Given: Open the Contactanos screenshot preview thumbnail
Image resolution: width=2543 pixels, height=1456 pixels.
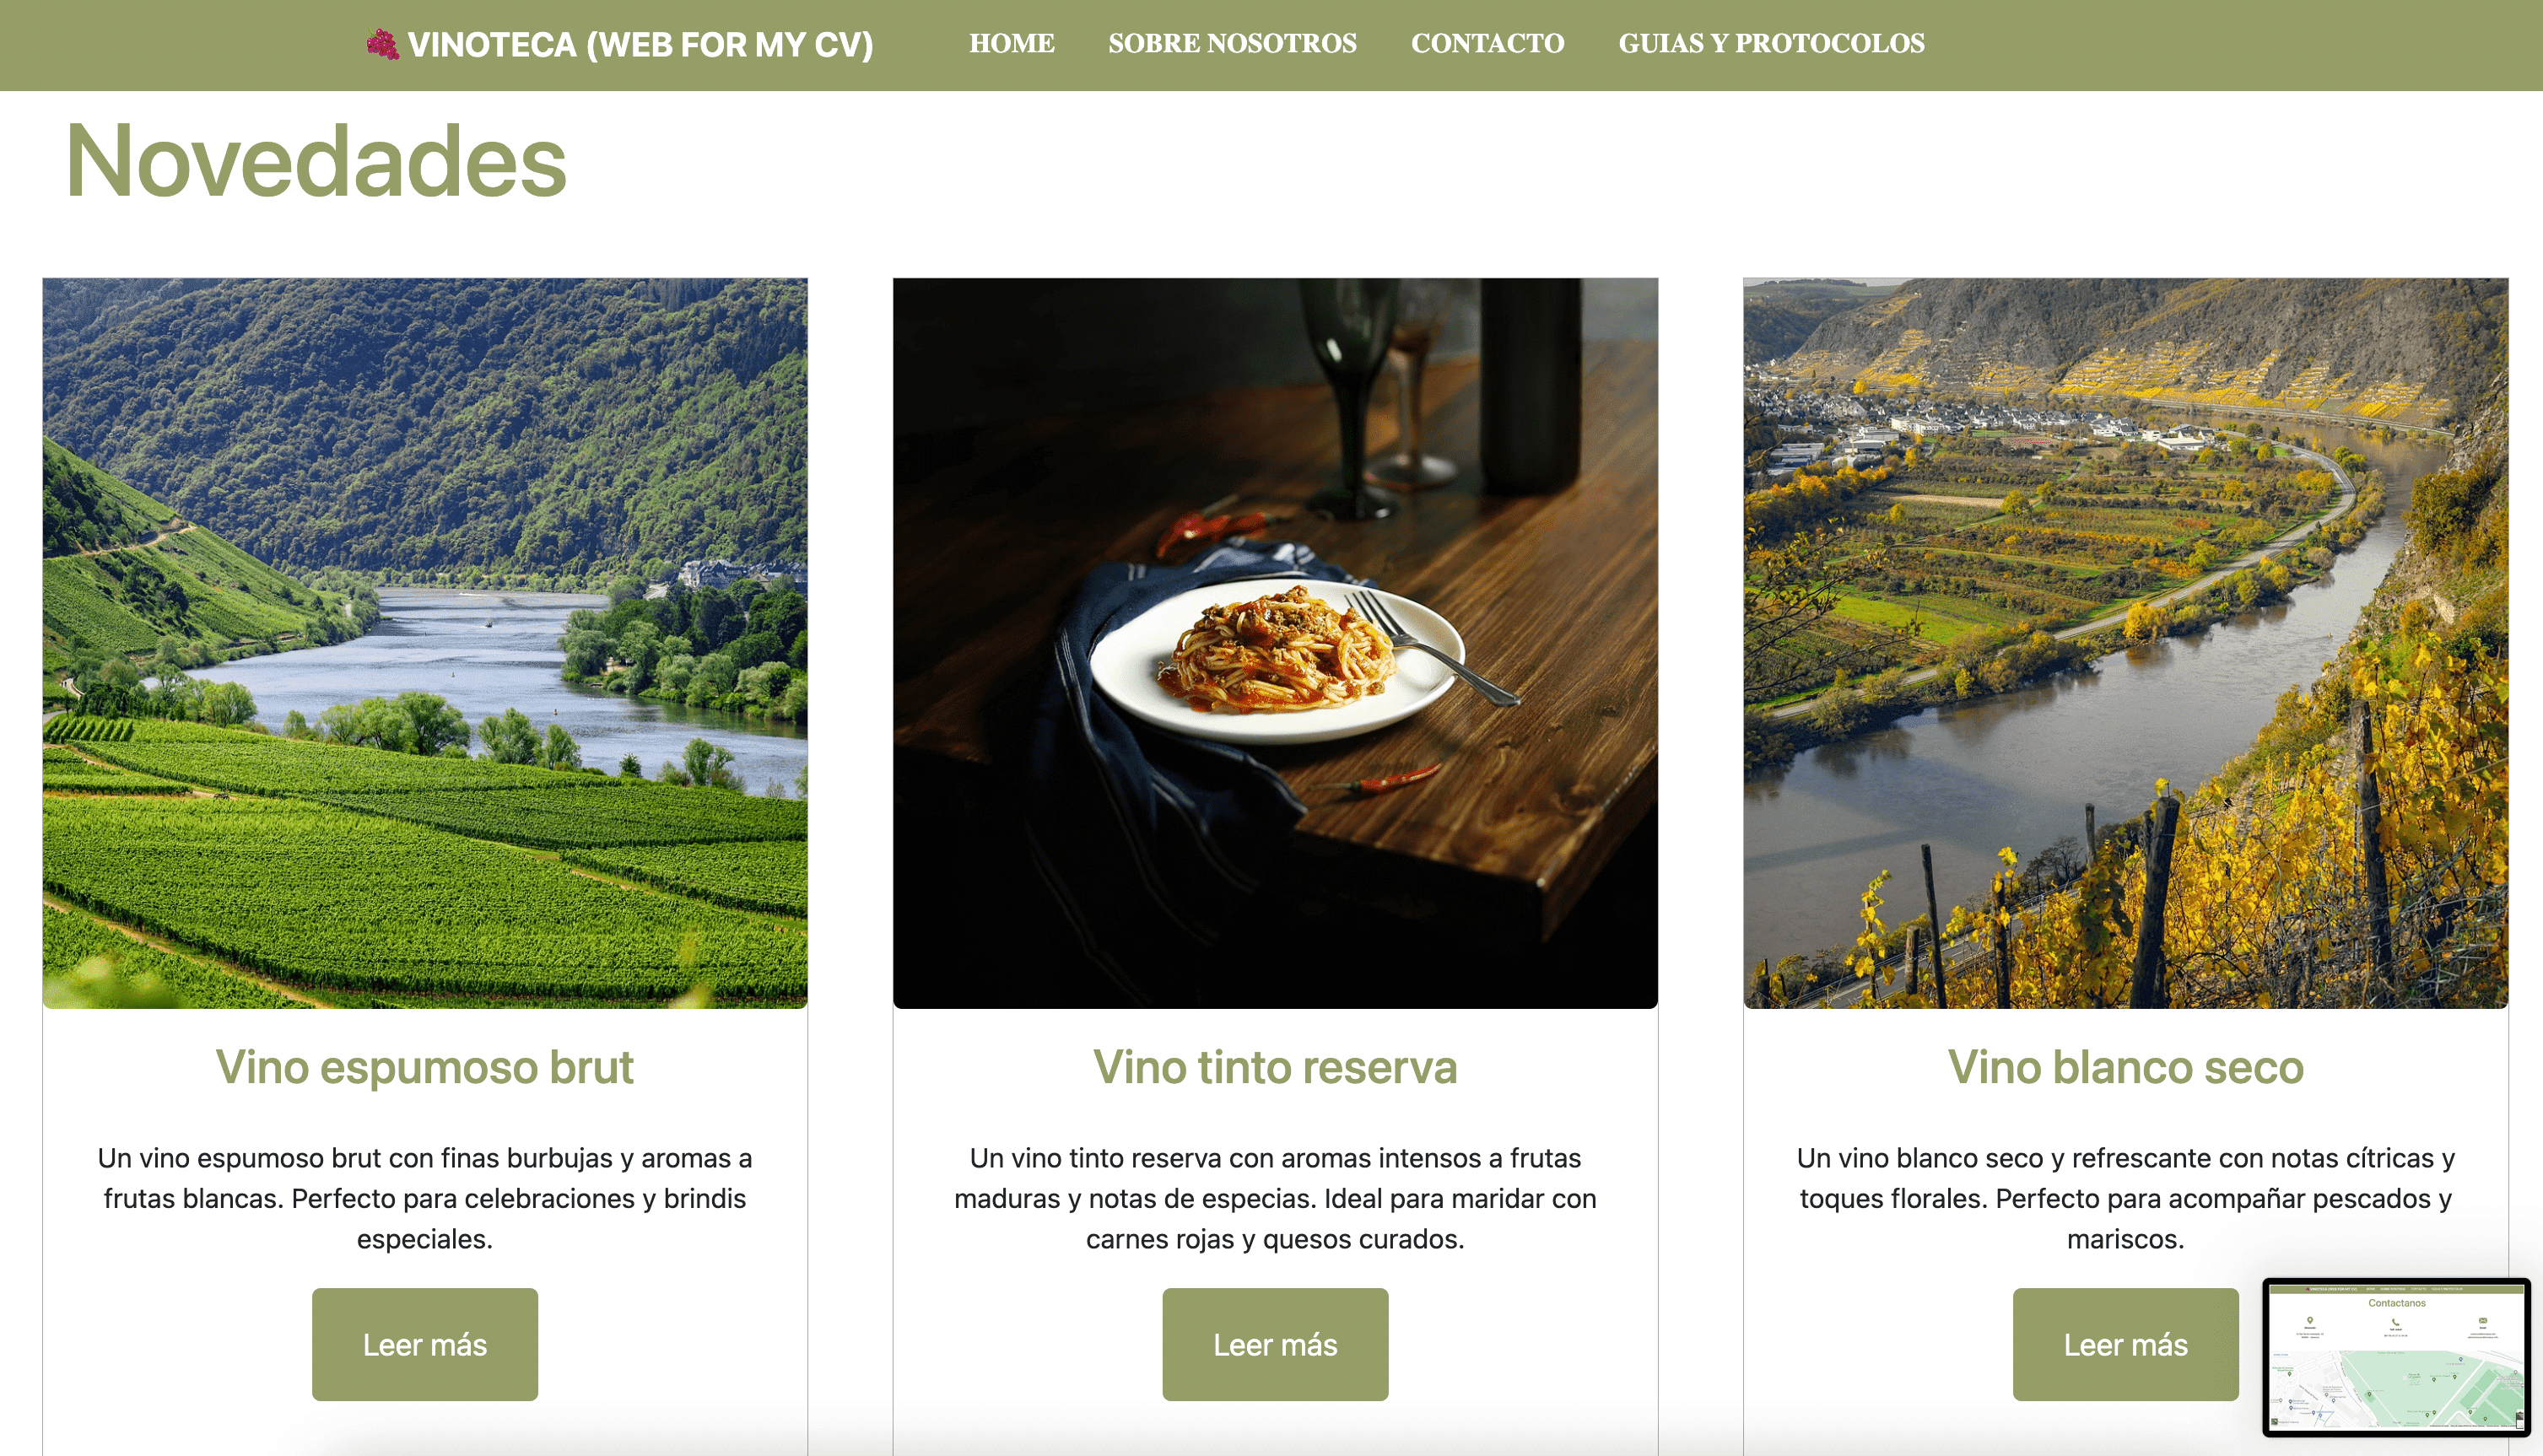Looking at the screenshot, I should (2396, 1357).
